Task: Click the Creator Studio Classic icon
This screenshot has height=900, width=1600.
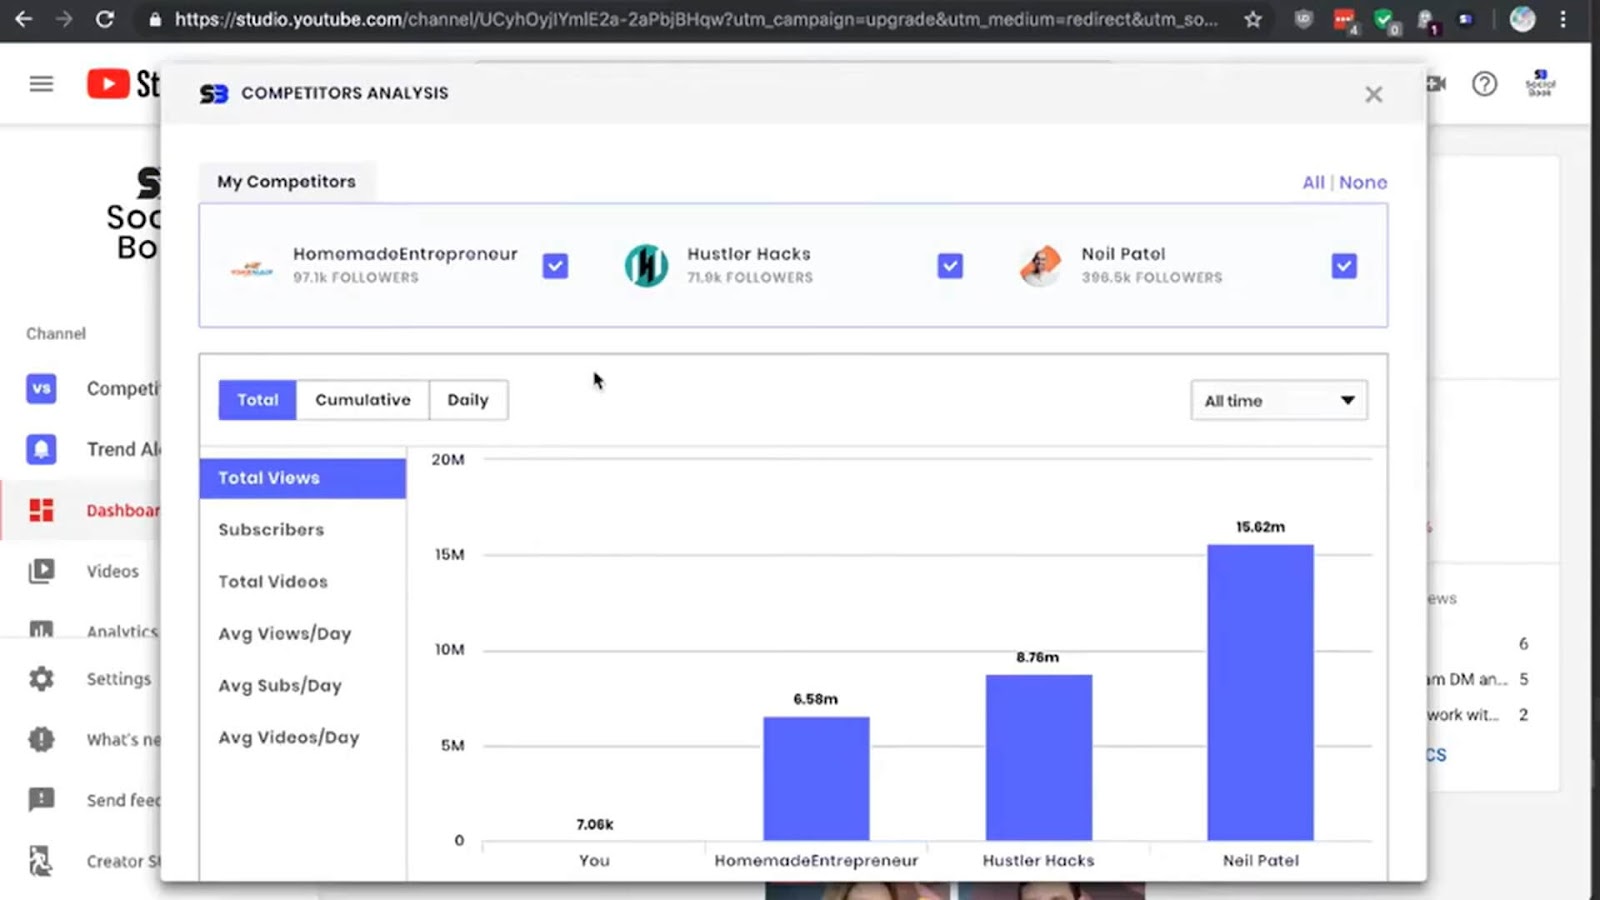Action: pos(41,861)
